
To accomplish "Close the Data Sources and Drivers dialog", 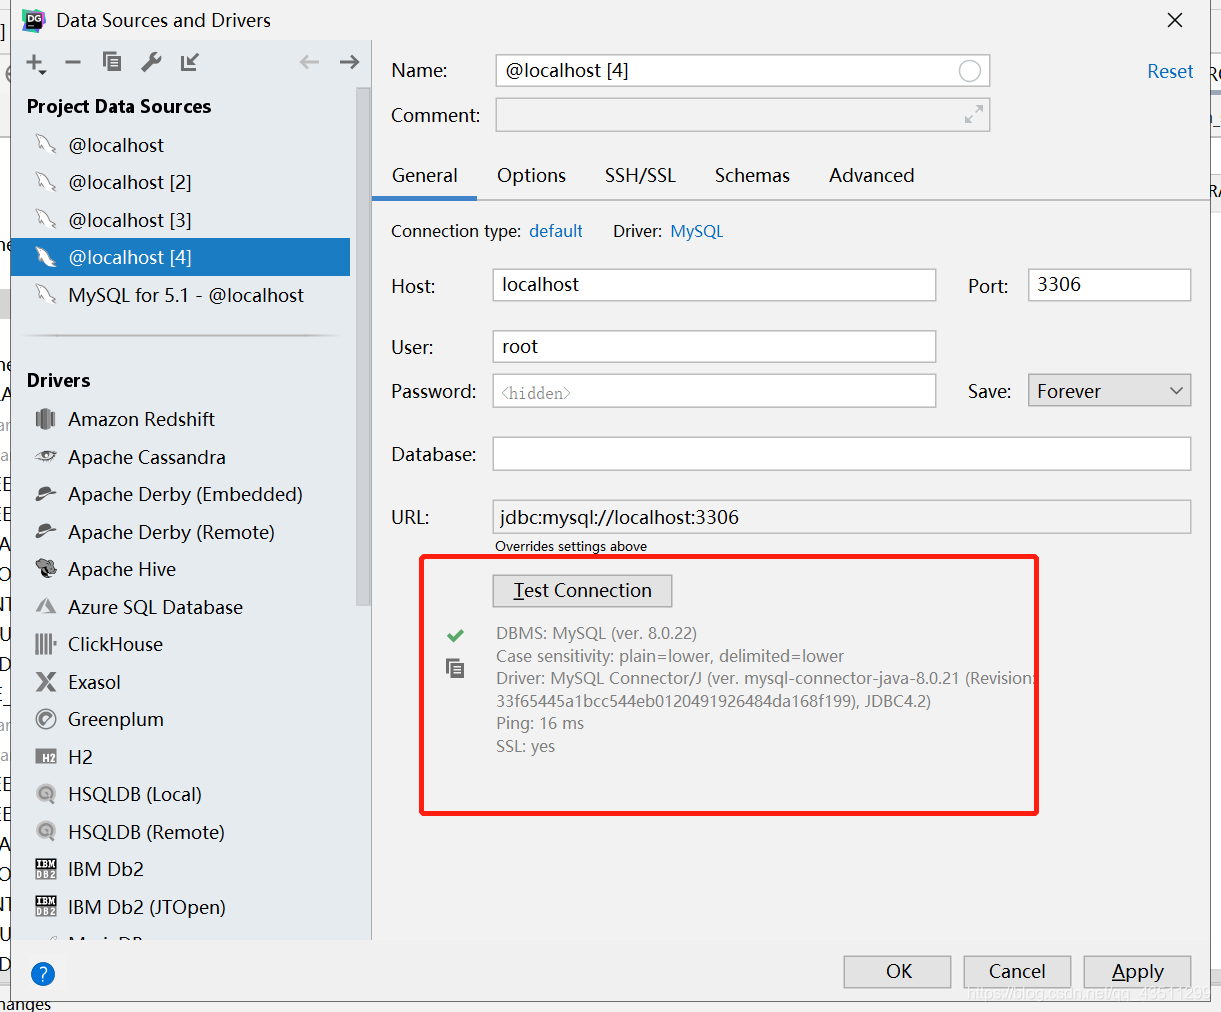I will coord(1175,20).
